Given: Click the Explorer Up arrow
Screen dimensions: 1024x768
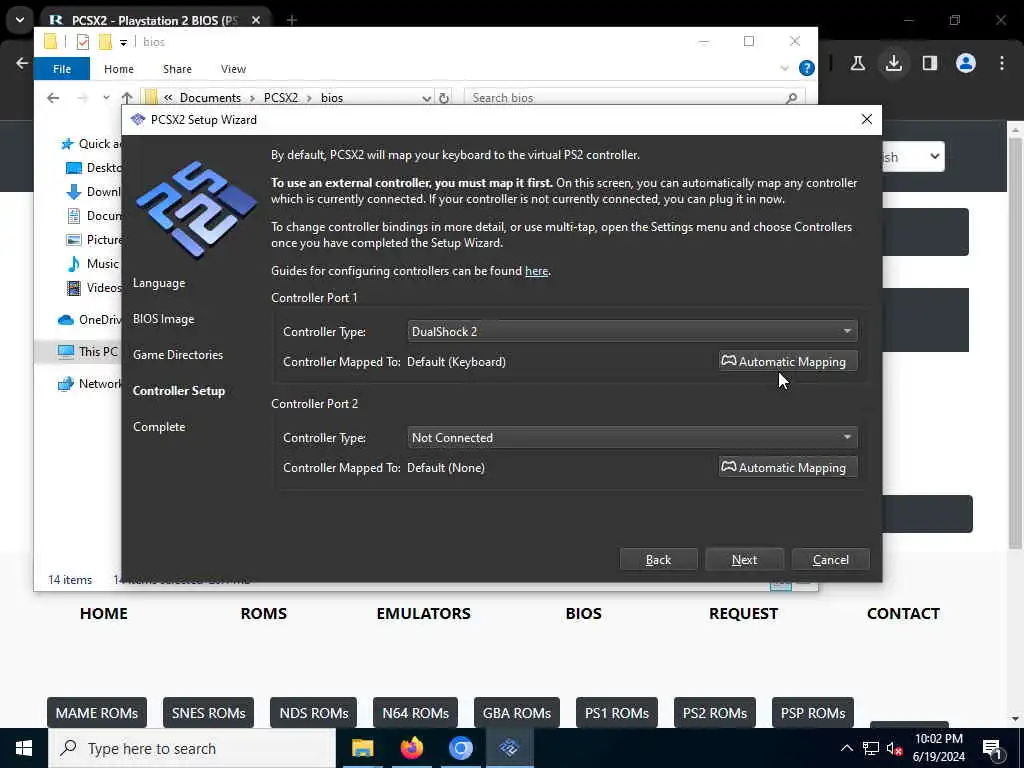Looking at the screenshot, I should [127, 98].
